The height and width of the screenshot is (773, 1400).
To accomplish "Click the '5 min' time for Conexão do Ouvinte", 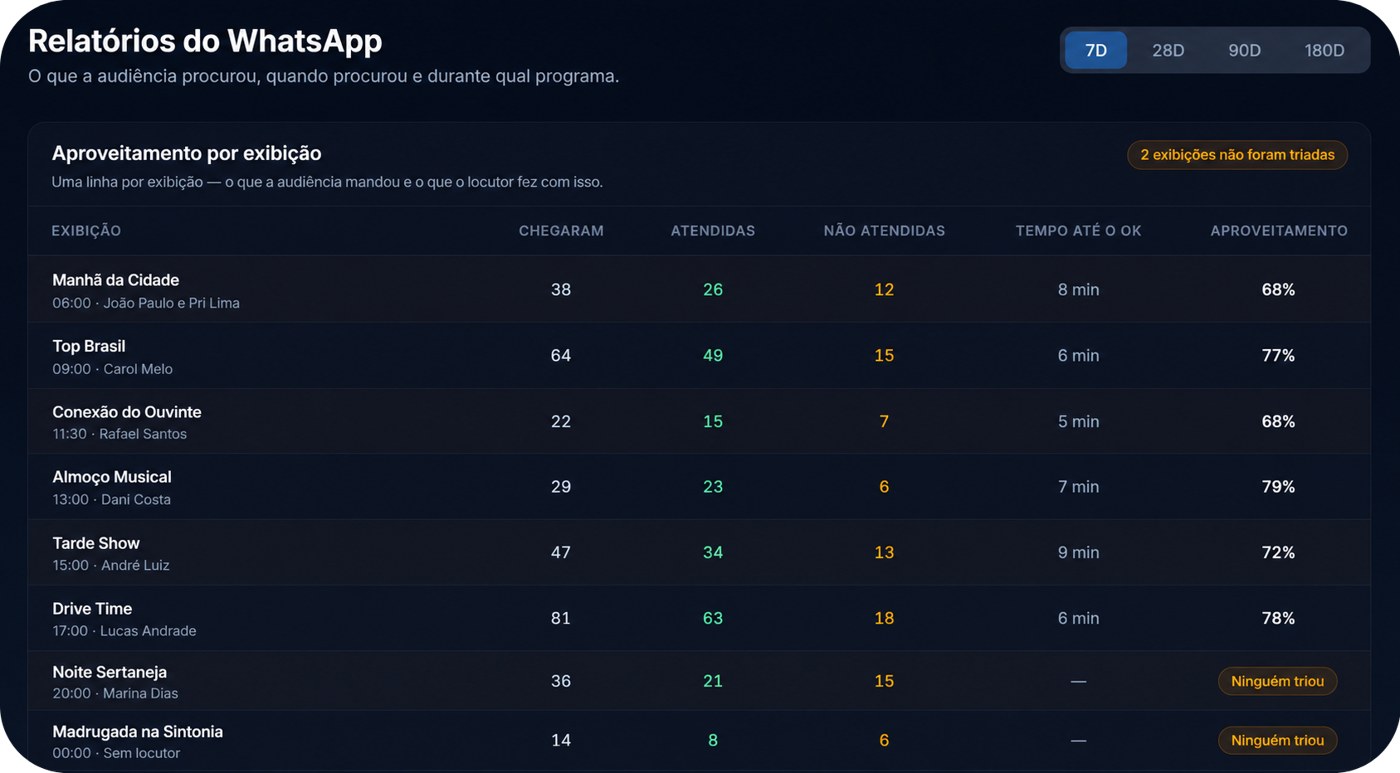I will (x=1078, y=421).
